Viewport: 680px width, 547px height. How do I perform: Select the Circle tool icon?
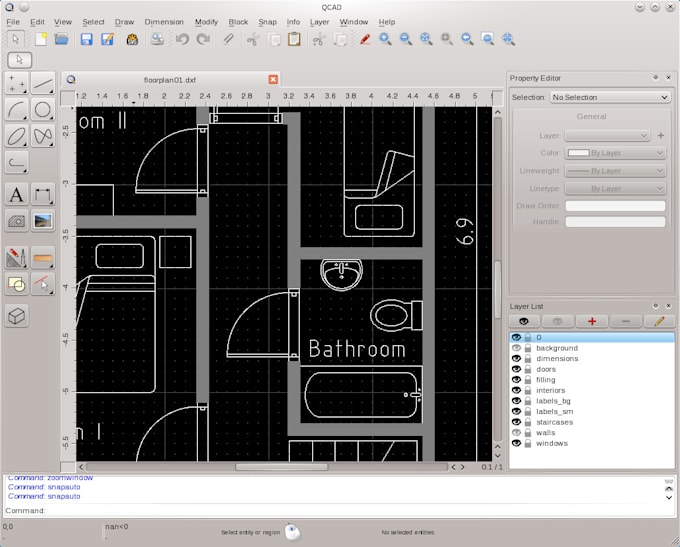point(43,110)
